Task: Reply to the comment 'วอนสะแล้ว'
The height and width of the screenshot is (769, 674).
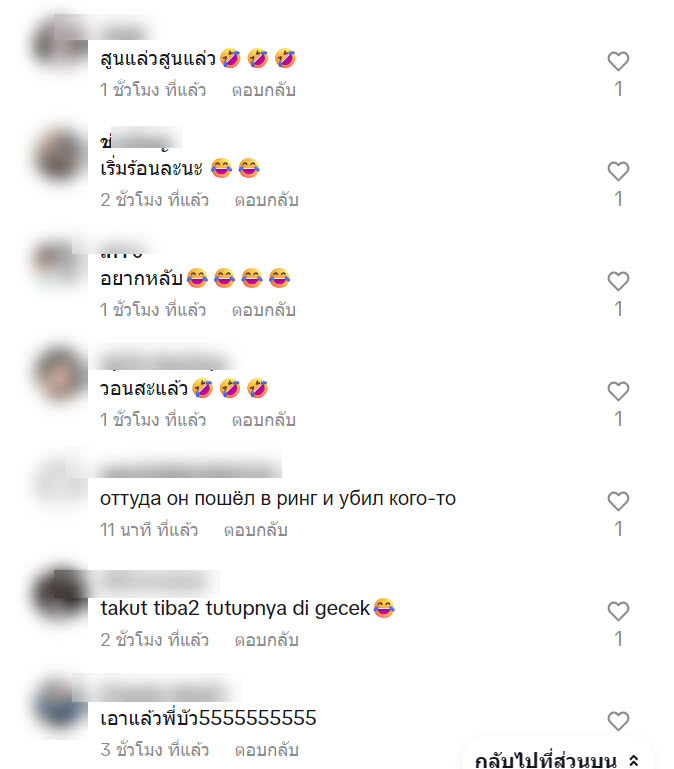Action: click(x=264, y=420)
